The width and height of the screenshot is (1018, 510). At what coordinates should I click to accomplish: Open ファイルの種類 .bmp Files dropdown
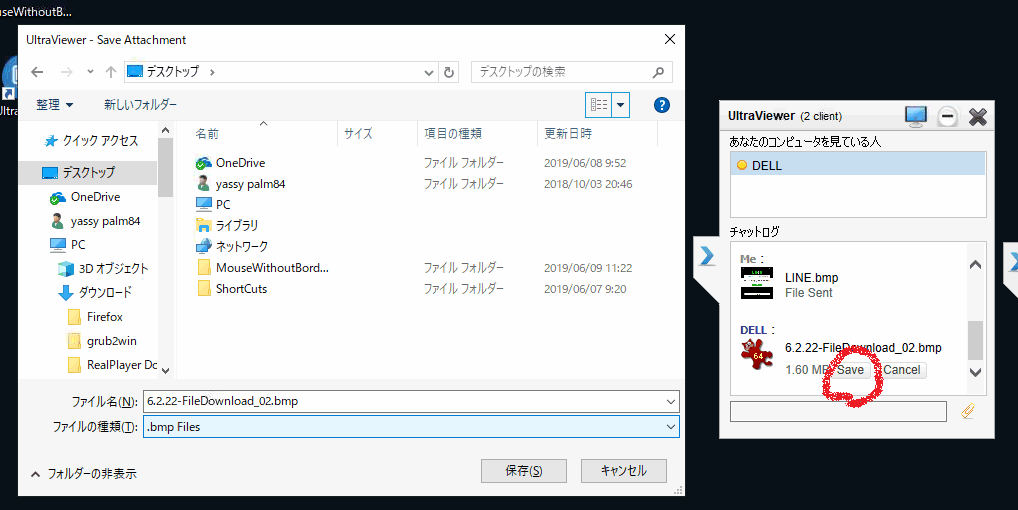click(411, 426)
